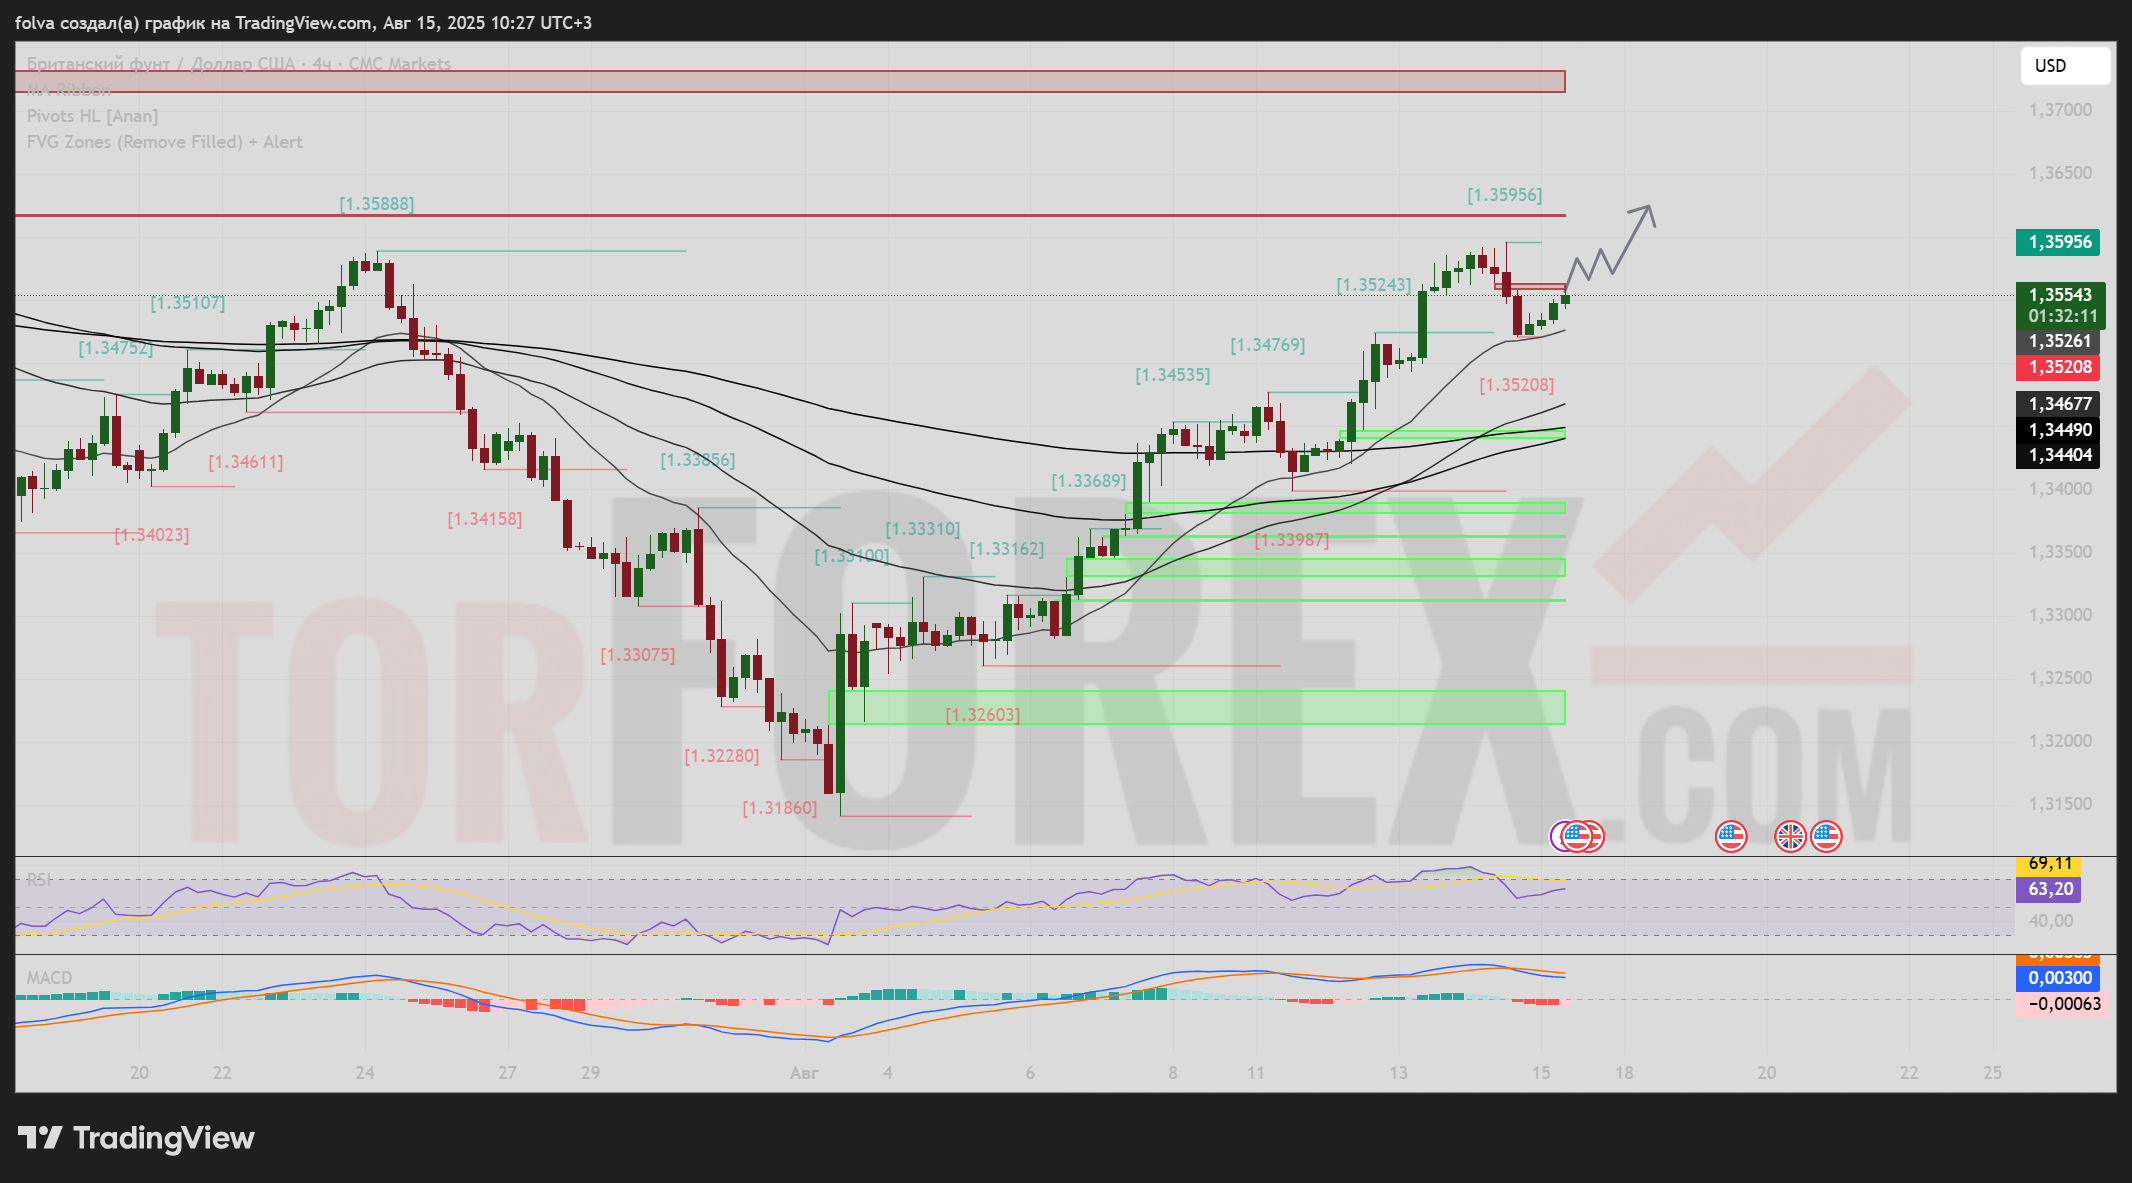
Task: Click US flag event icon right of UK flag
Action: click(x=1826, y=836)
